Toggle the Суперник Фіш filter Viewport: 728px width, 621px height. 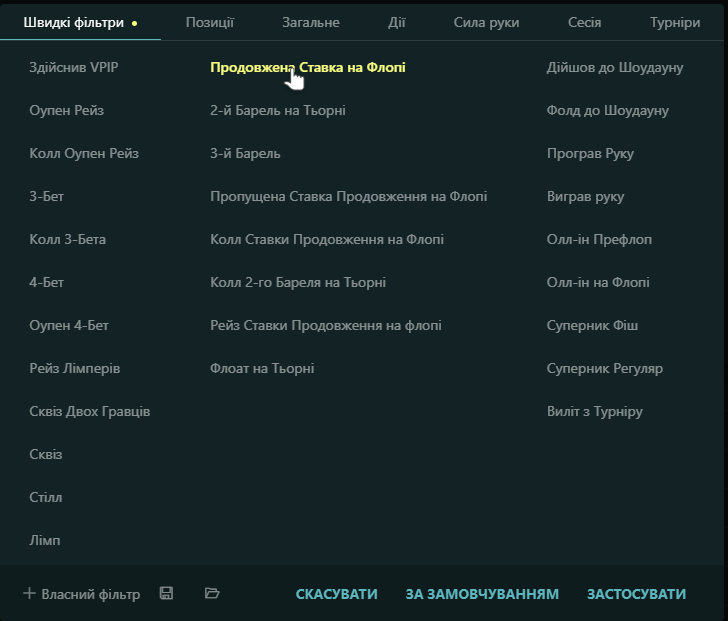(x=592, y=325)
